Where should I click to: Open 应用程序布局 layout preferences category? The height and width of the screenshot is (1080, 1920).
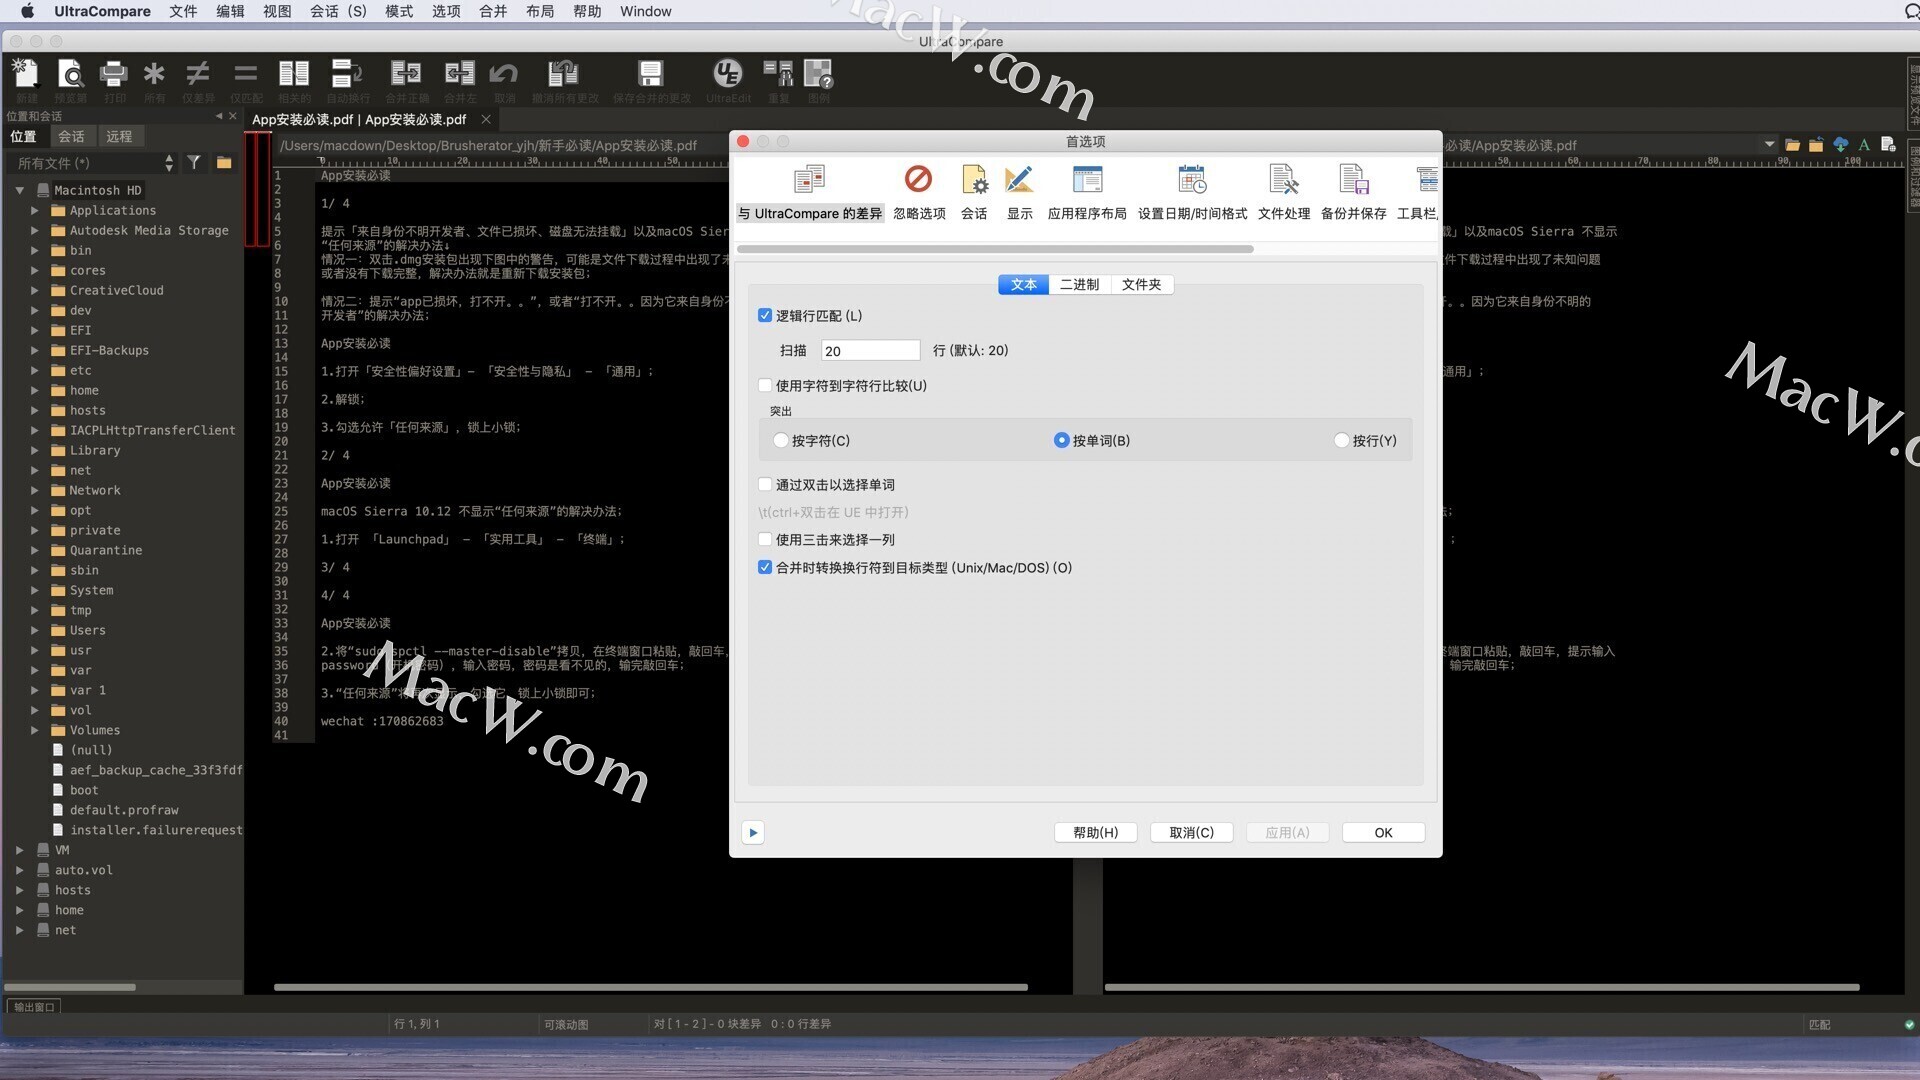1087,193
